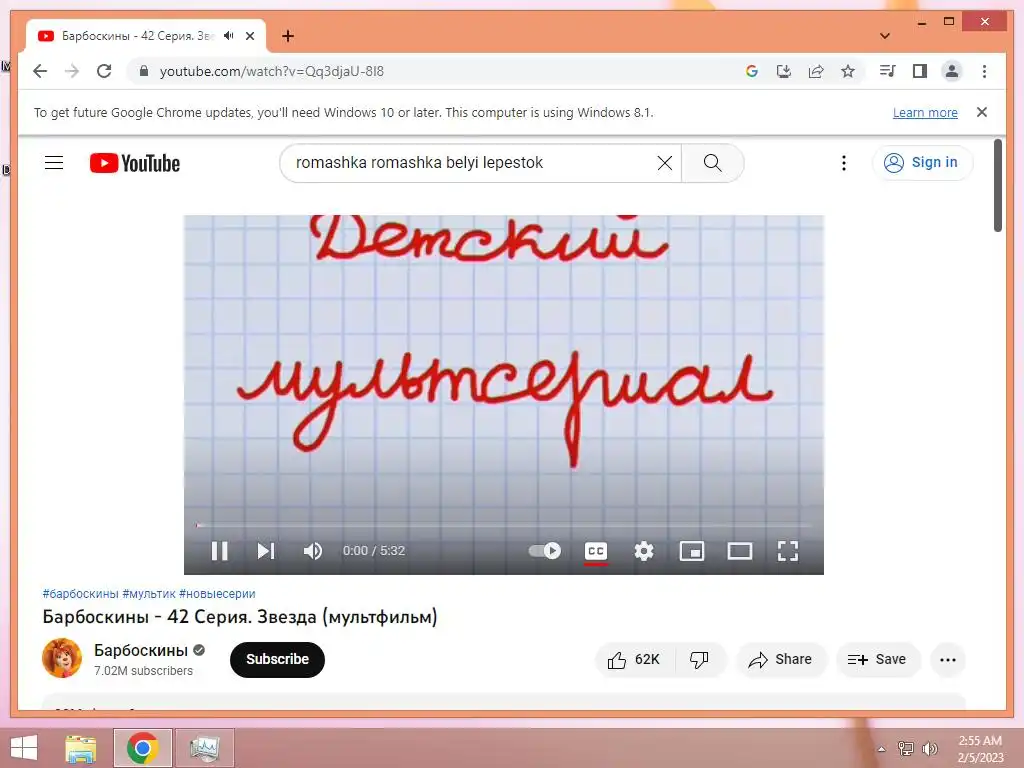Click the Sign in button
The width and height of the screenshot is (1024, 768).
[x=922, y=163]
